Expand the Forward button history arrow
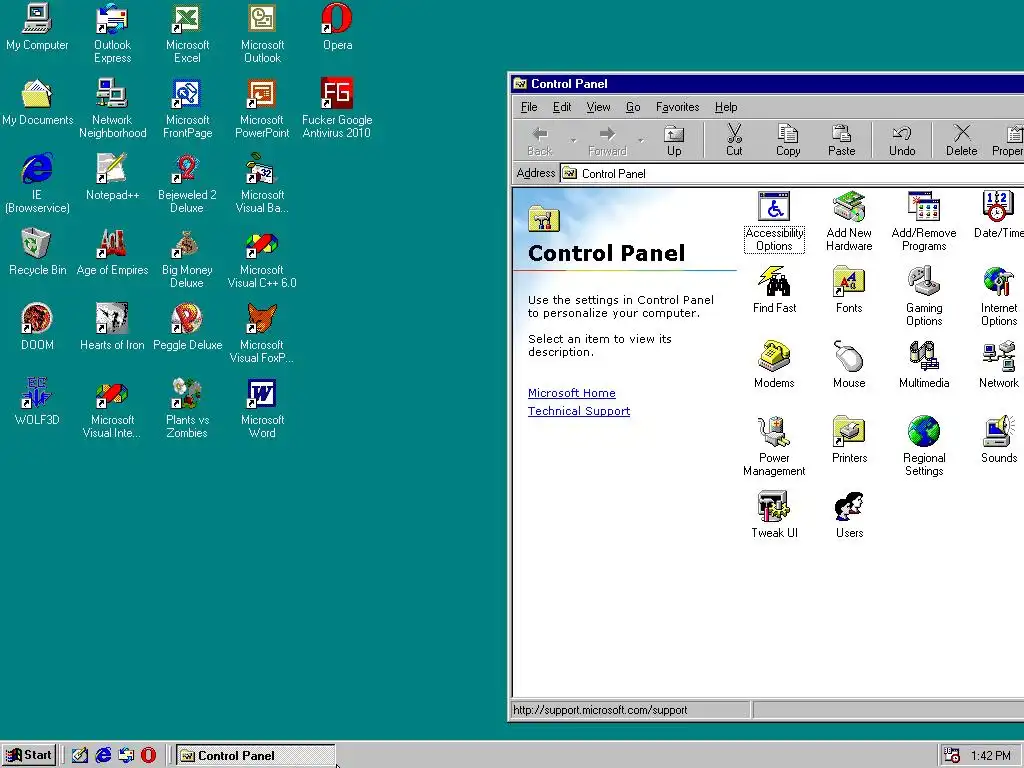1024x768 pixels. (x=641, y=140)
